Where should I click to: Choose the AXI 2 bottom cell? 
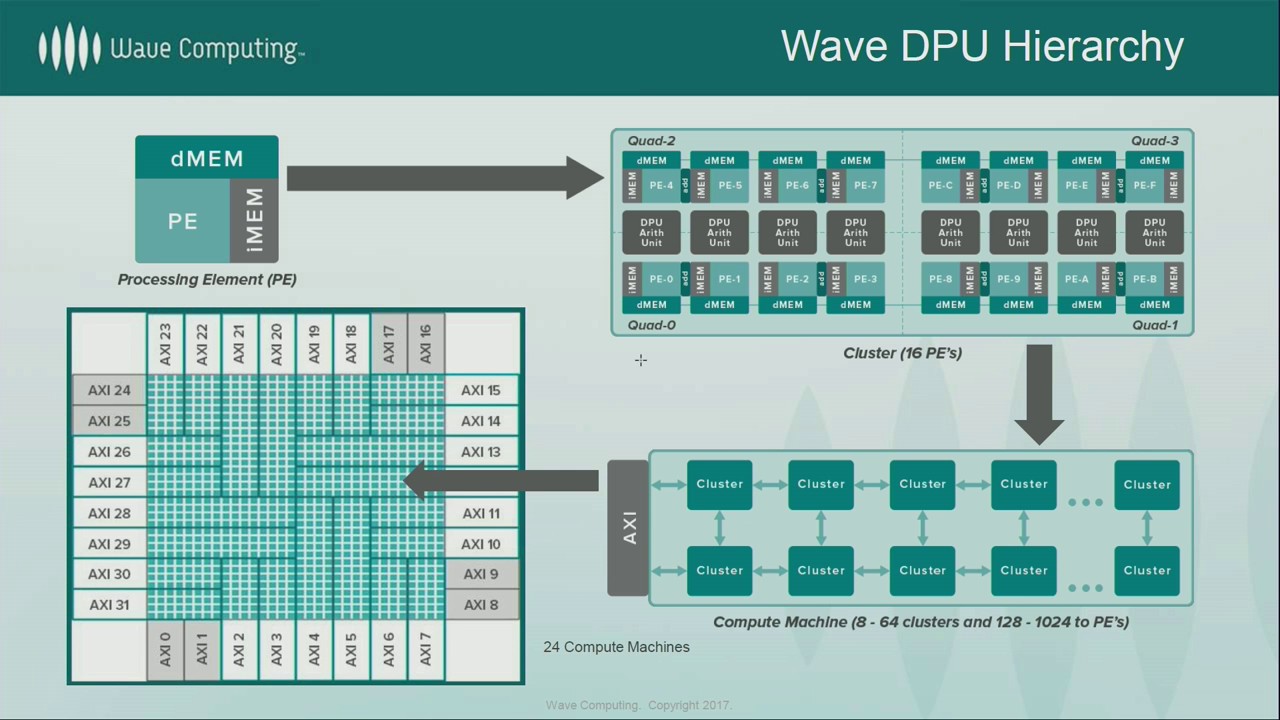pyautogui.click(x=239, y=650)
